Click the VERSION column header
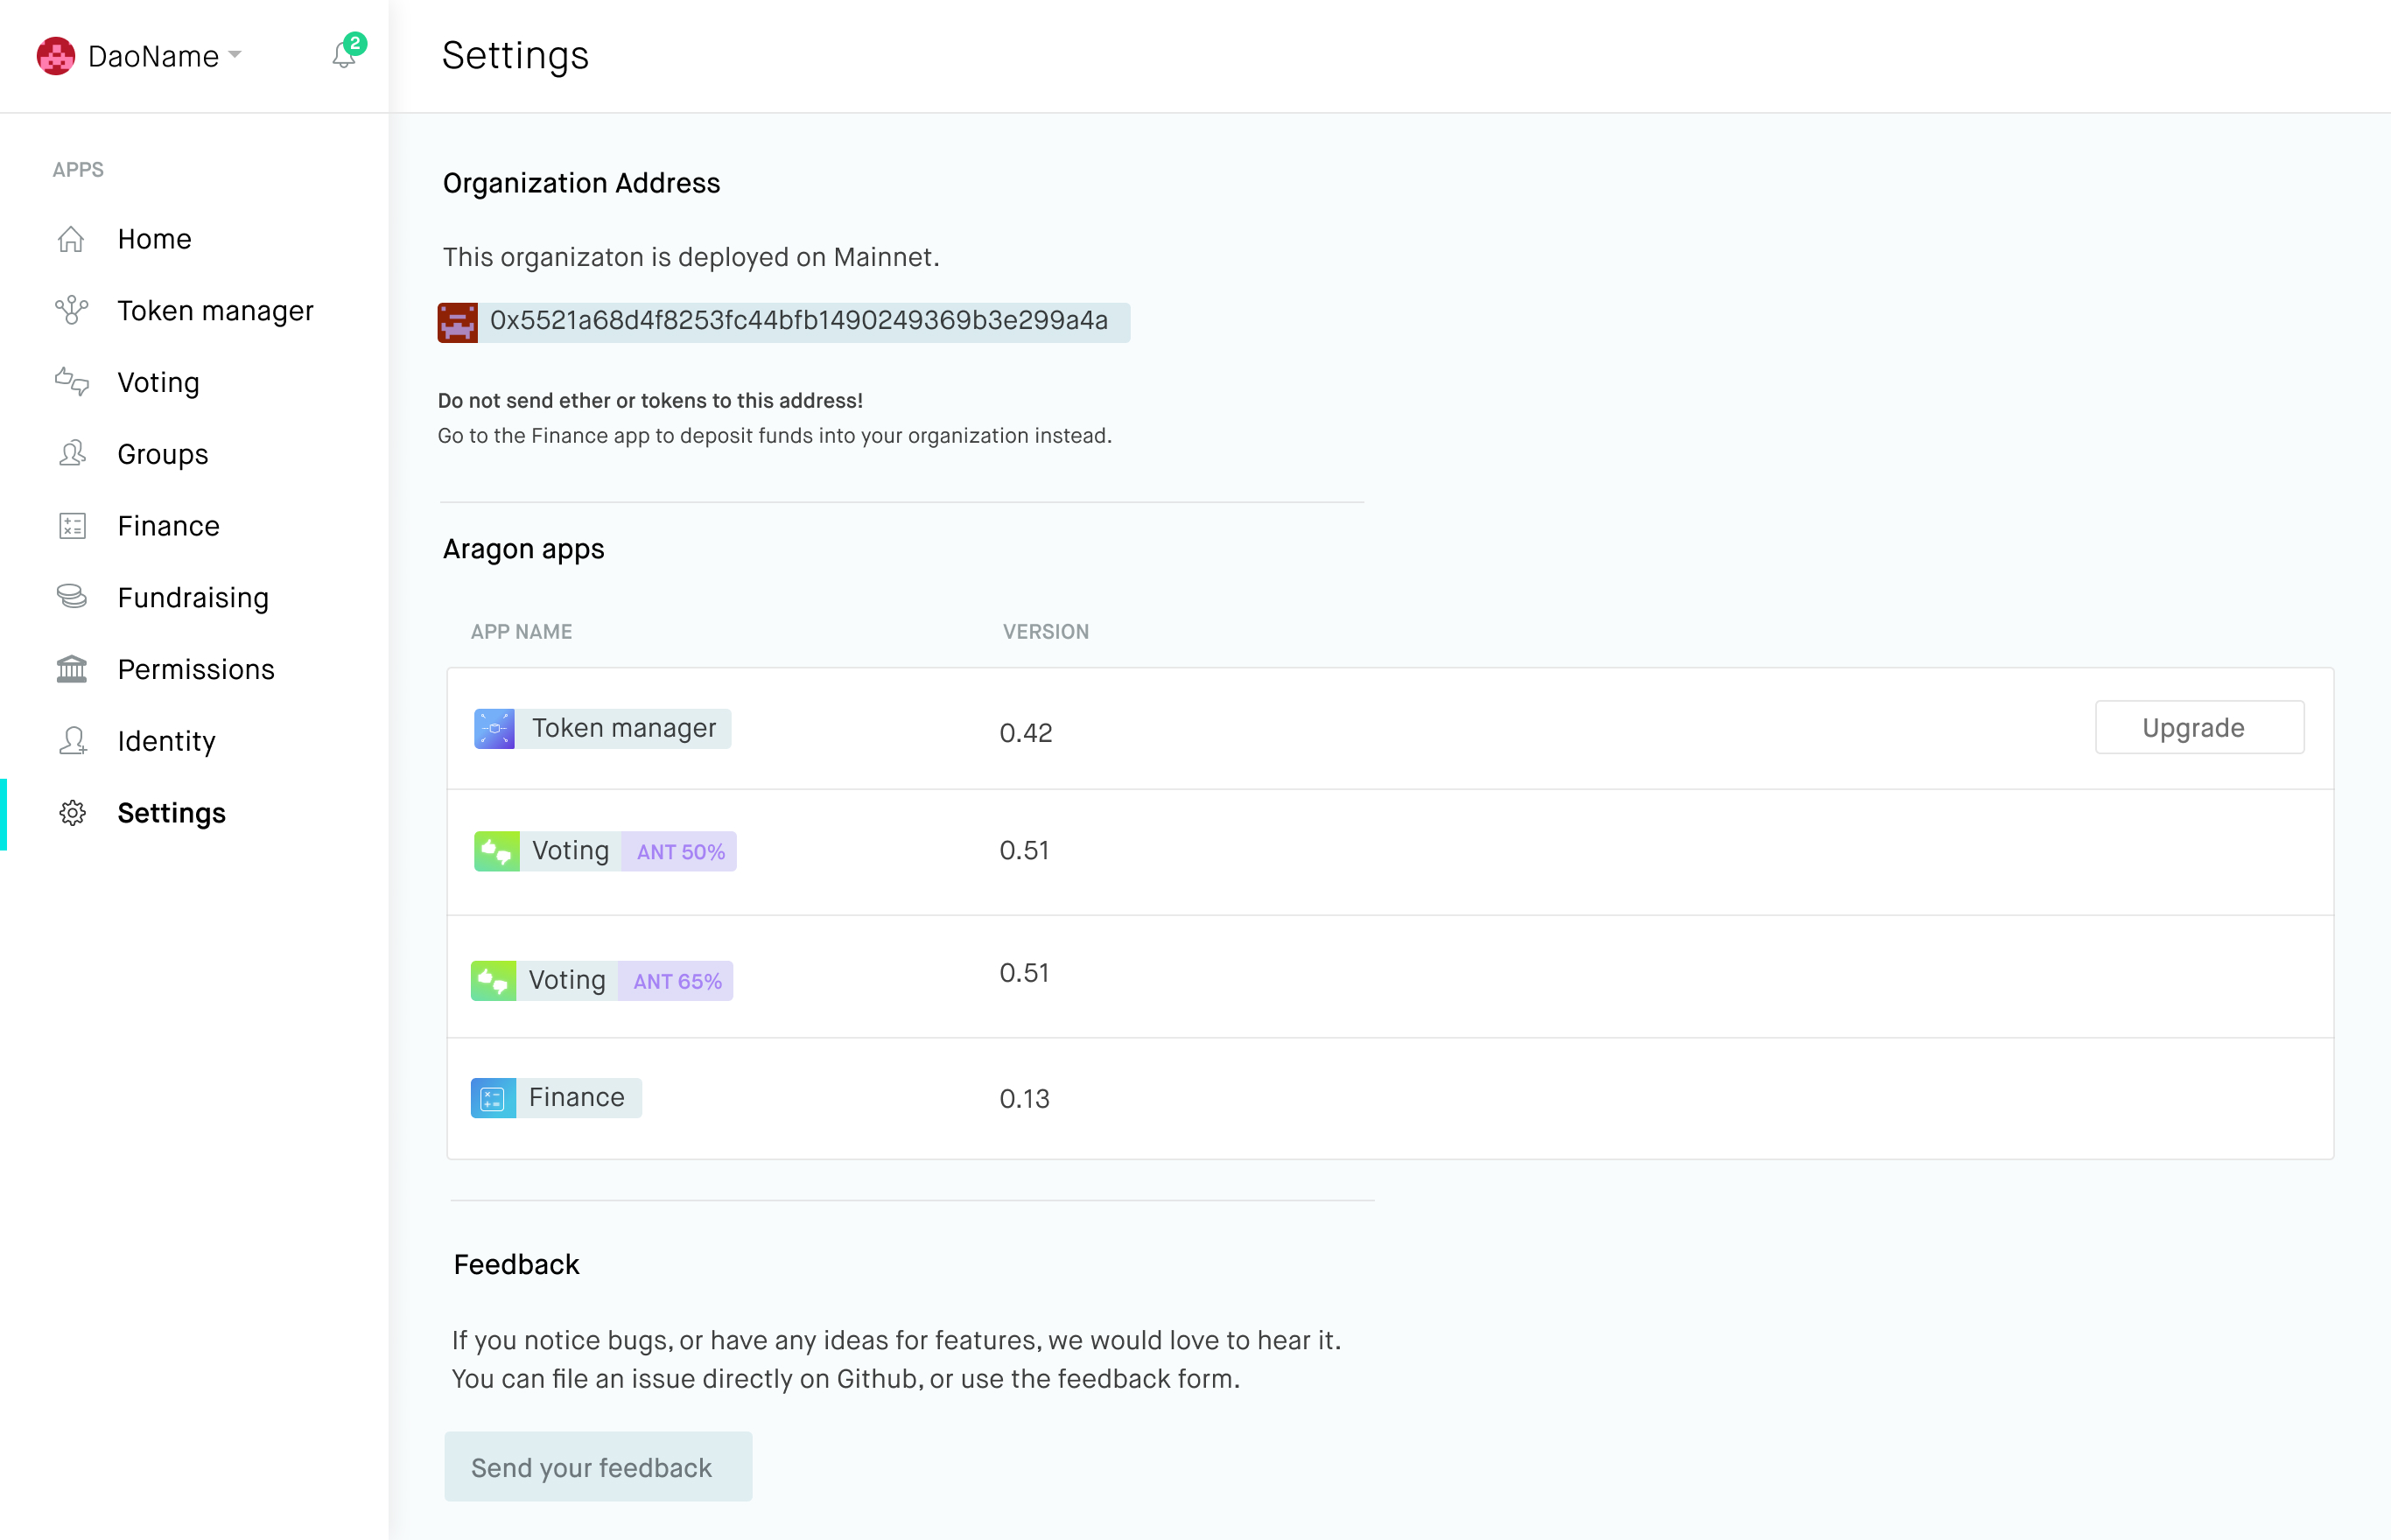2391x1540 pixels. point(1046,632)
